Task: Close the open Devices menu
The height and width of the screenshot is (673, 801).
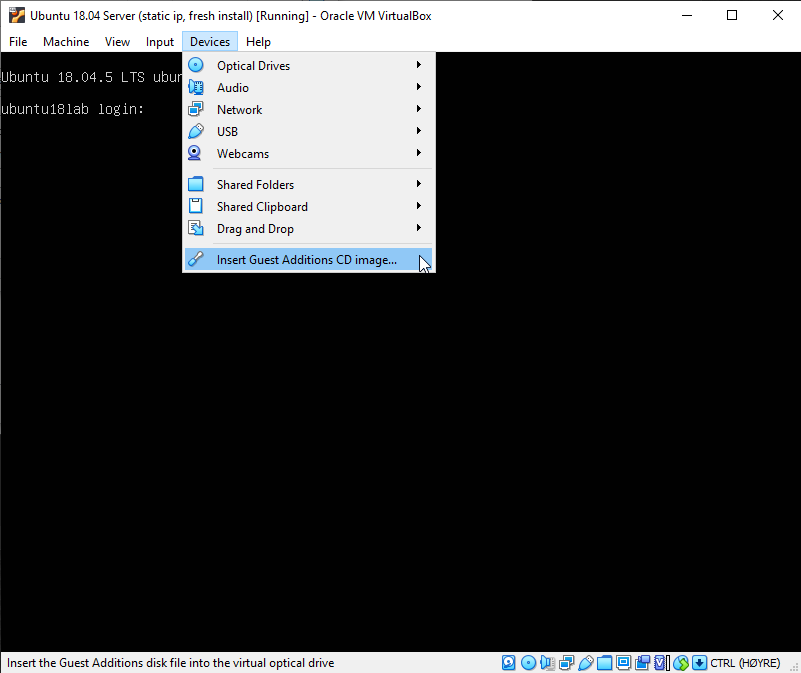Action: point(210,42)
